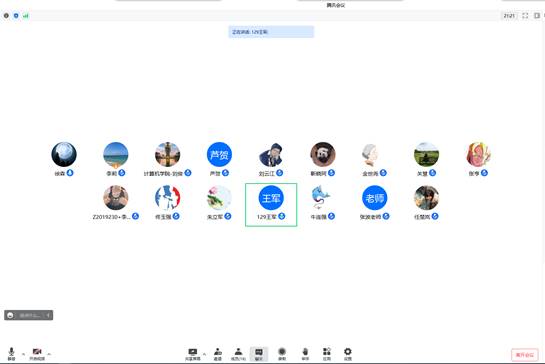Click the red leave meeting button
The image size is (545, 364).
point(525,355)
